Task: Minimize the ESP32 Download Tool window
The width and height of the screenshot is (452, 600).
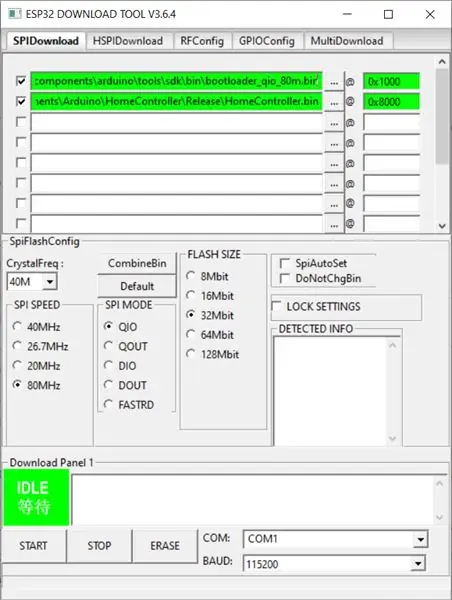Action: click(347, 15)
